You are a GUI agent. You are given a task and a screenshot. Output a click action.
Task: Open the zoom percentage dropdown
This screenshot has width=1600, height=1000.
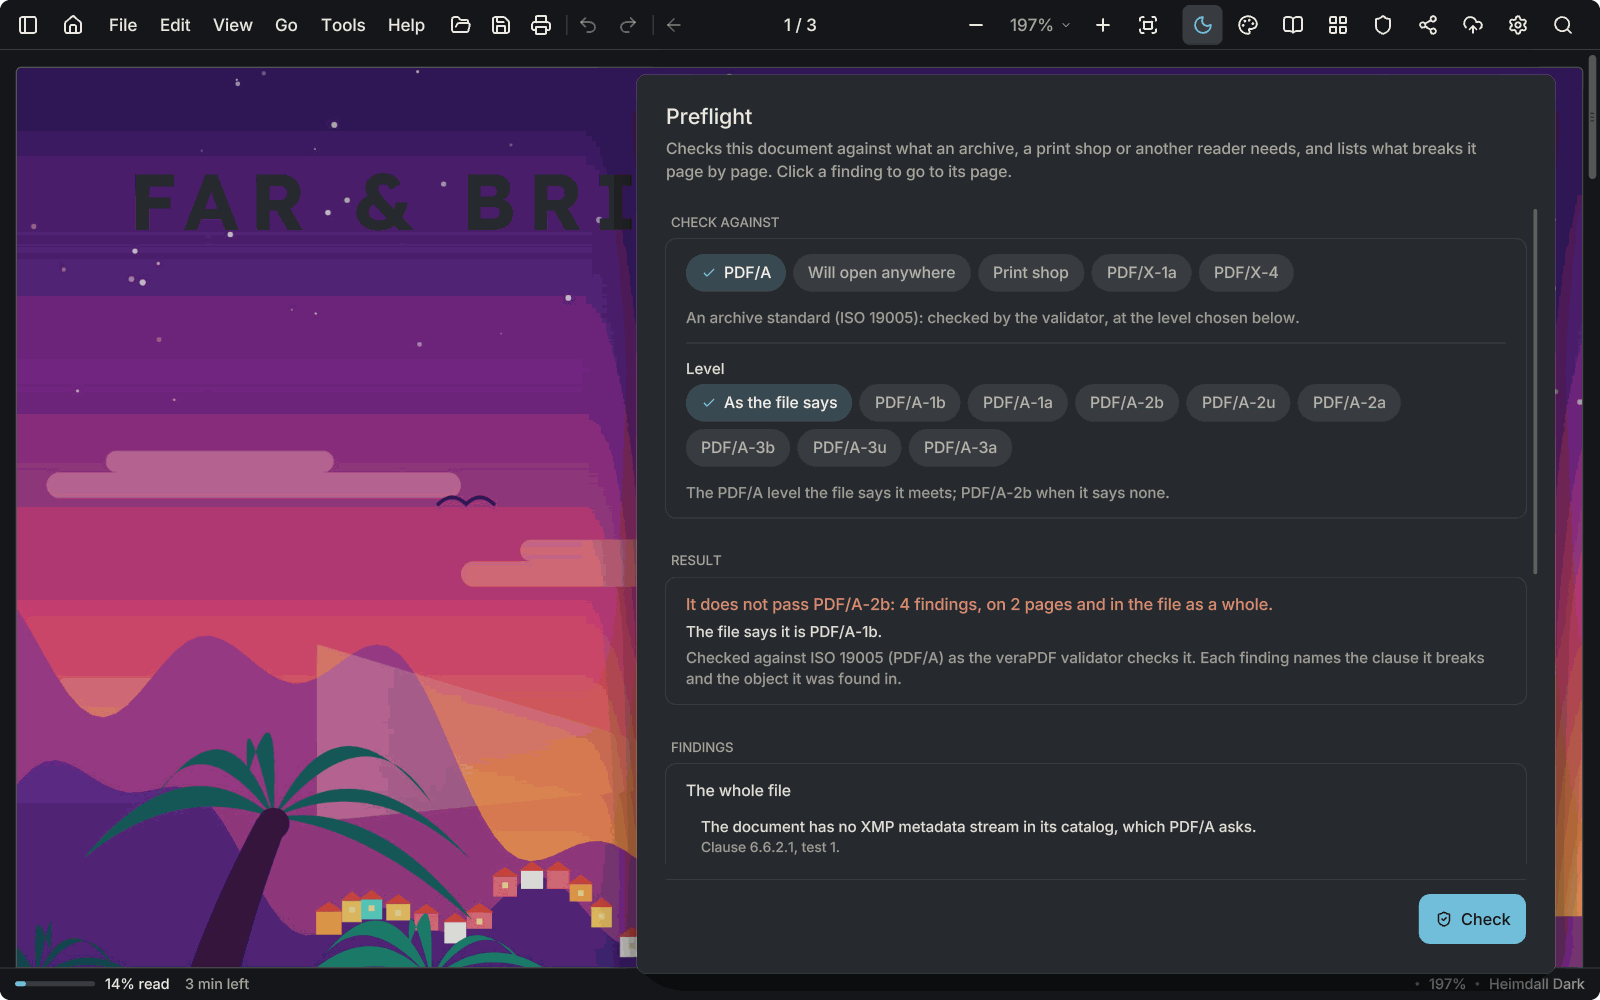click(1040, 25)
